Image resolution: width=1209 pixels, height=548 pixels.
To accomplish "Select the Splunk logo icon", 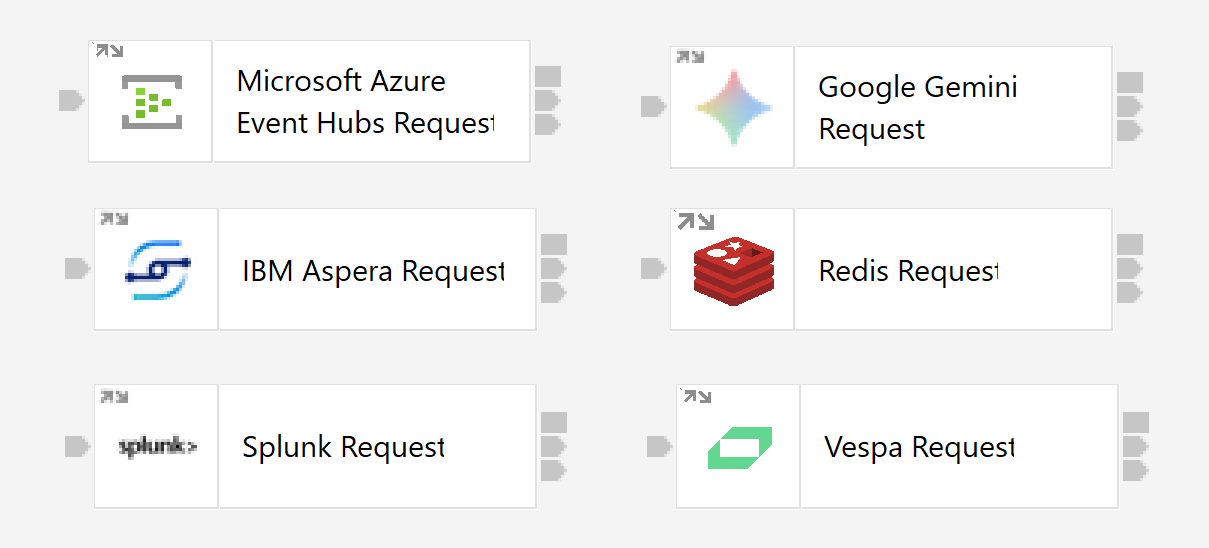I will (x=157, y=446).
